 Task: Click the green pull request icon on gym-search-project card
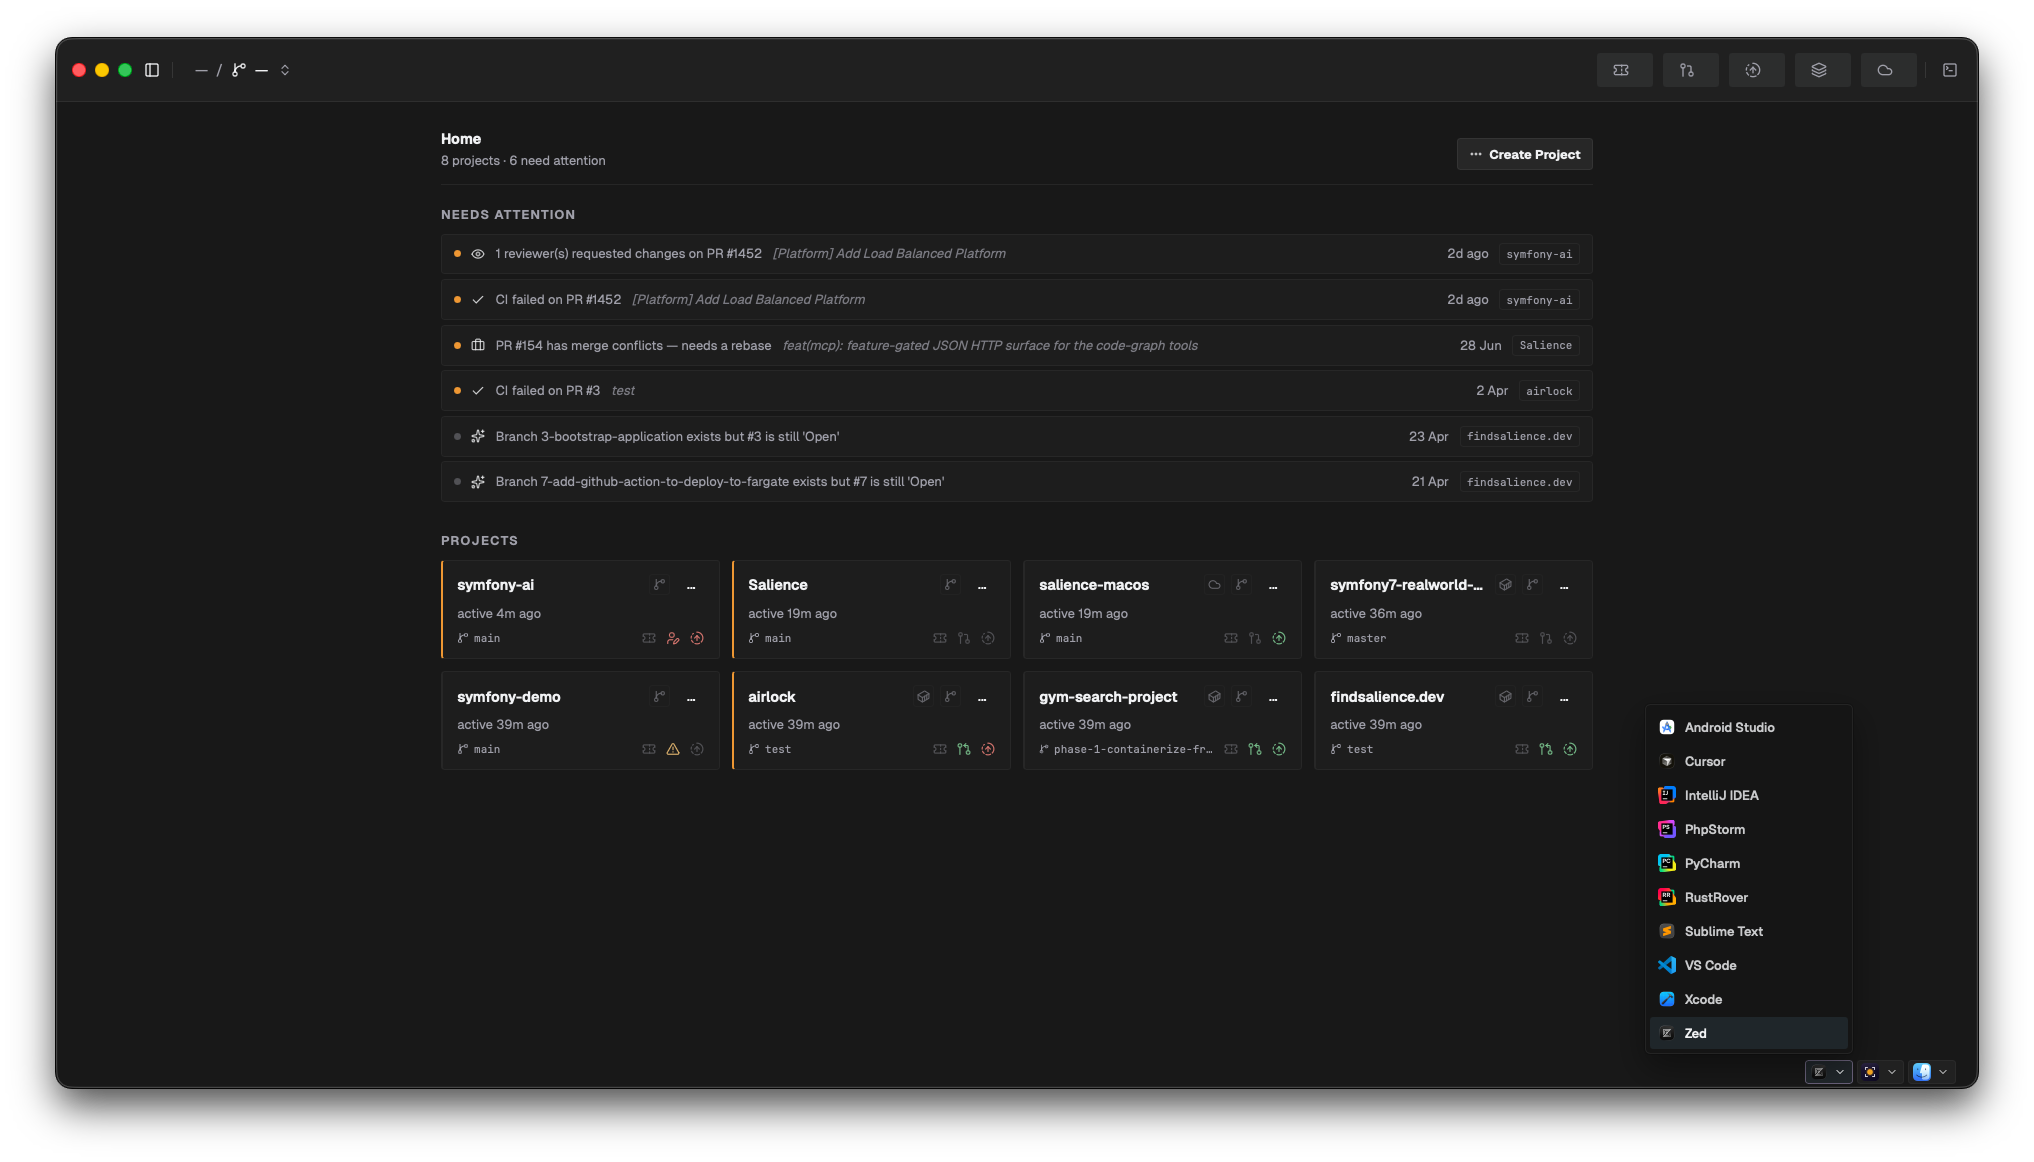1255,749
